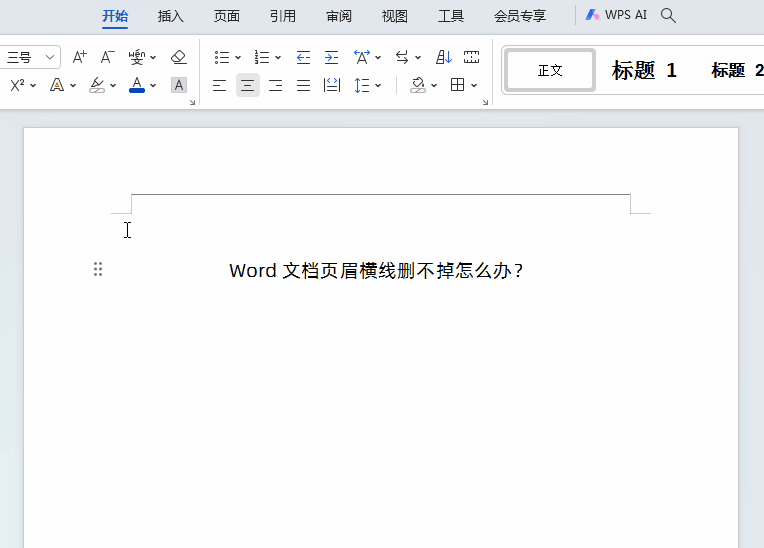Expand the text direction dropdown arrow
The height and width of the screenshot is (548, 764).
tap(418, 57)
